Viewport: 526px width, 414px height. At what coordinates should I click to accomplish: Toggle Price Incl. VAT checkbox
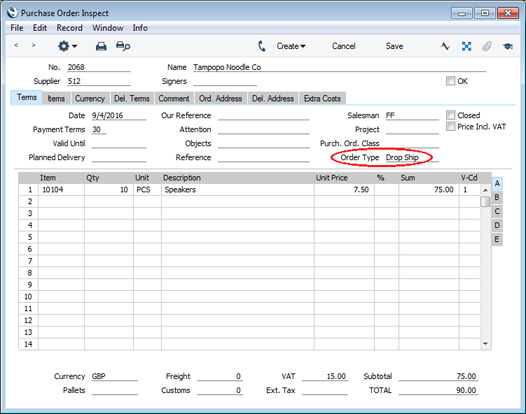[450, 126]
